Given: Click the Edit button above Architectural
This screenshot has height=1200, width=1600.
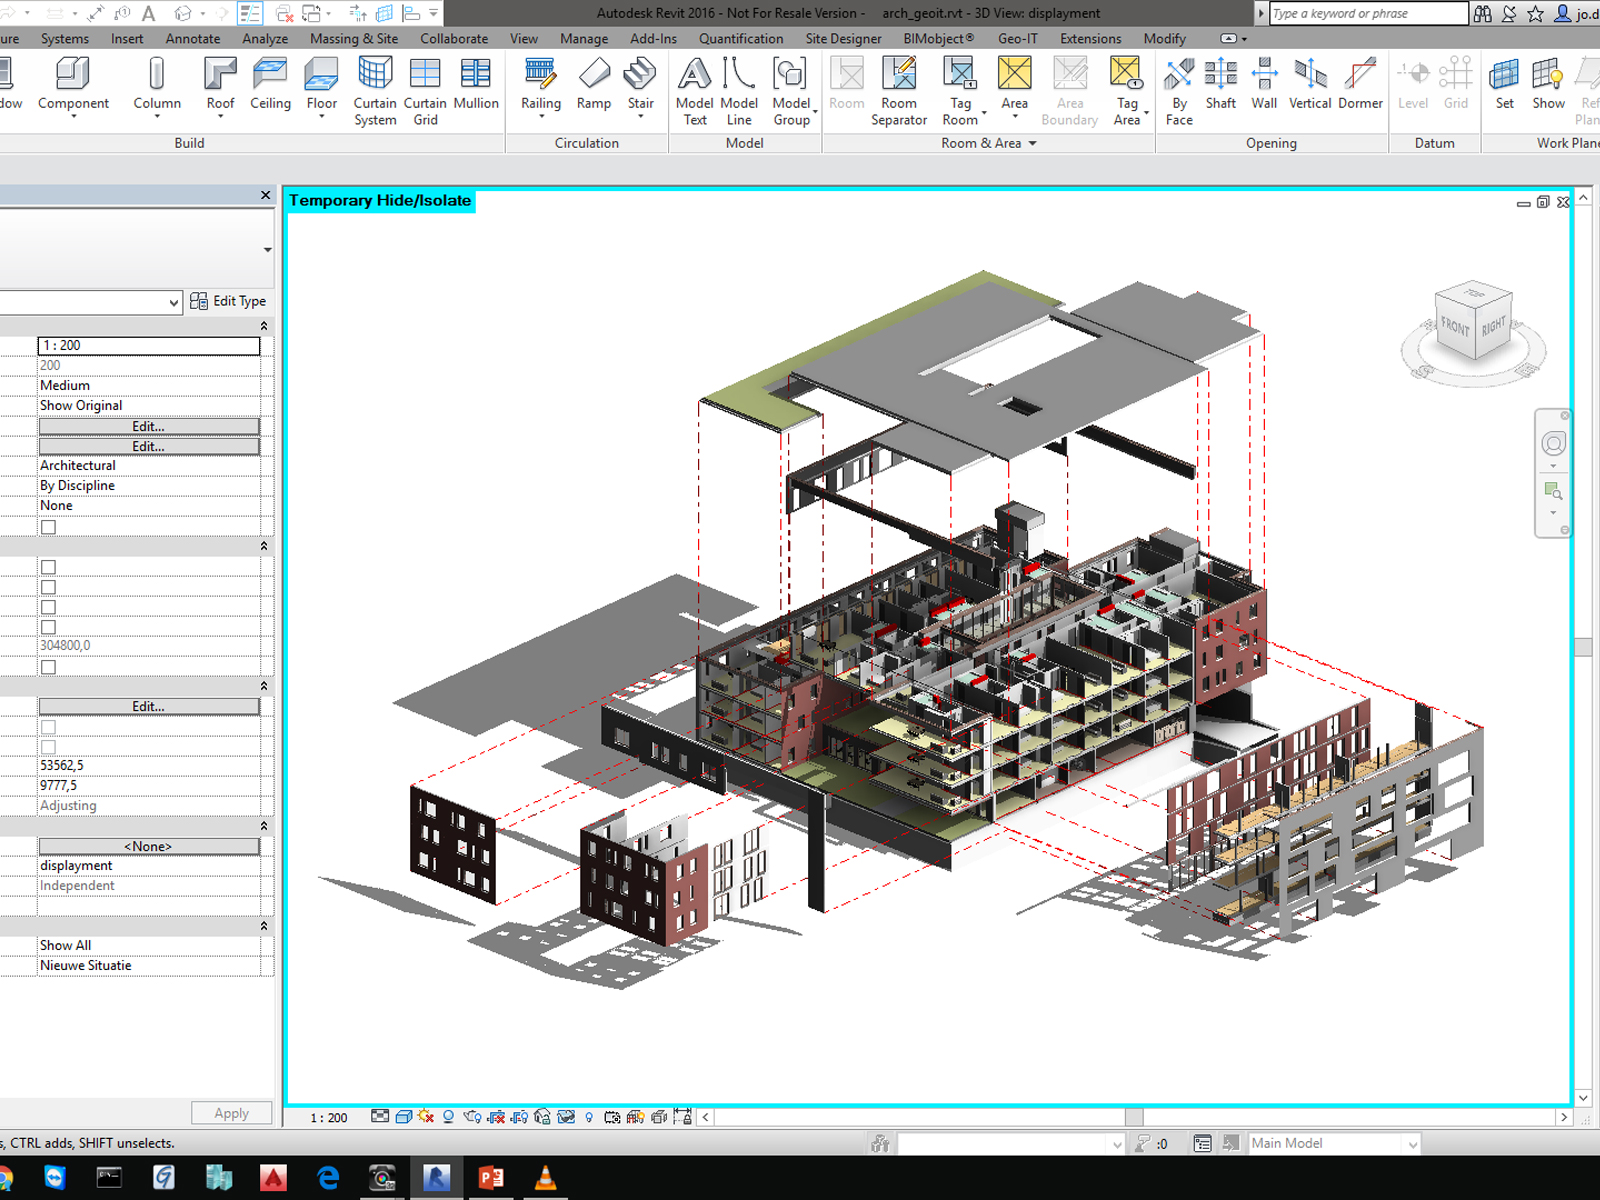Looking at the screenshot, I should [x=149, y=446].
